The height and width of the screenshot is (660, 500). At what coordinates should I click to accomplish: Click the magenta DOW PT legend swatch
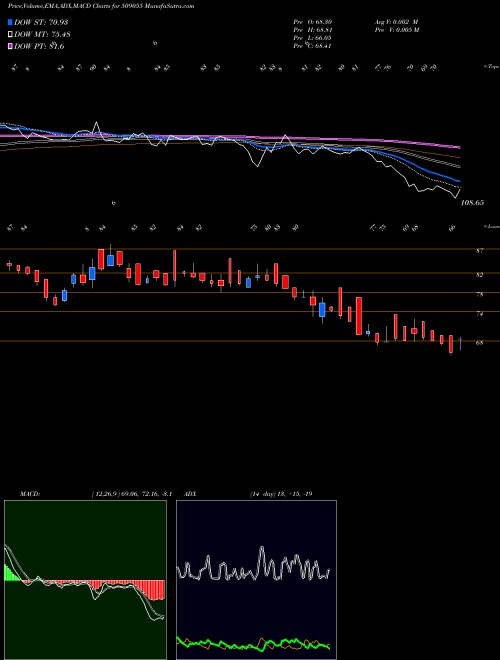coord(11,46)
